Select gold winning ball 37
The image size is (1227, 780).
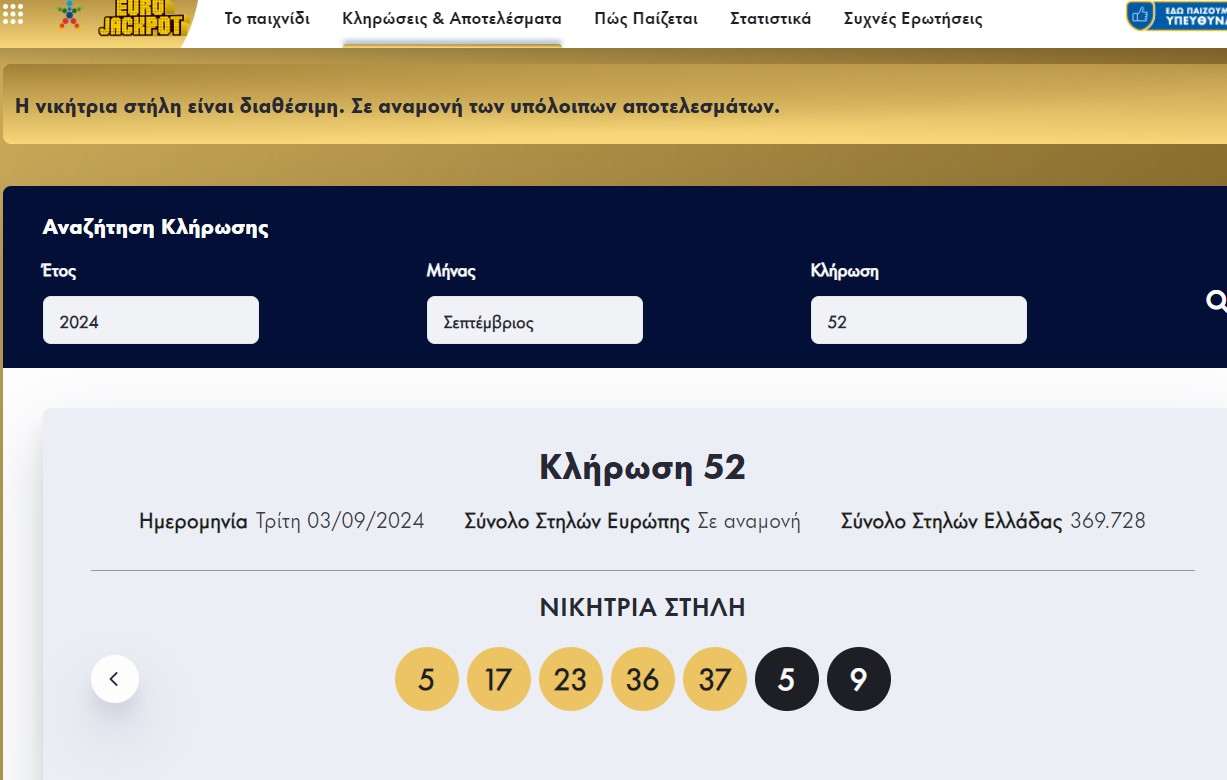tap(715, 678)
